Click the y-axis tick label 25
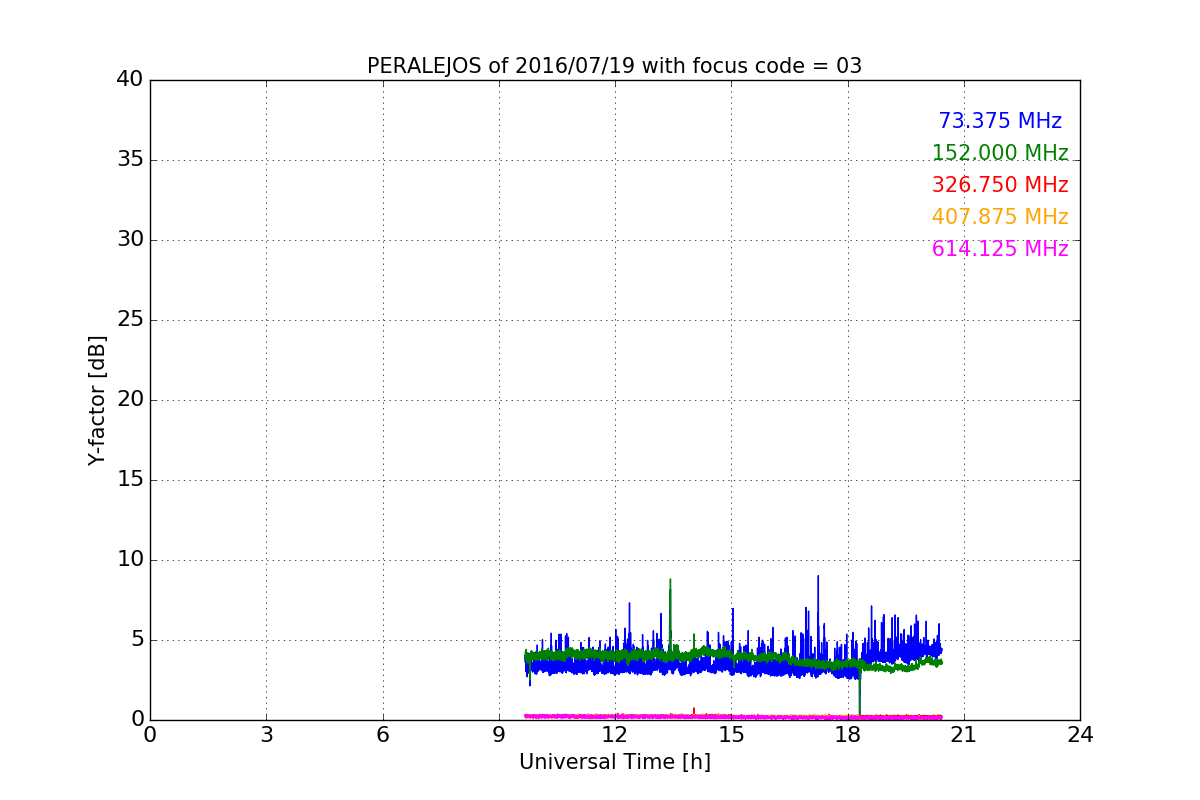The image size is (1200, 800). [130, 320]
